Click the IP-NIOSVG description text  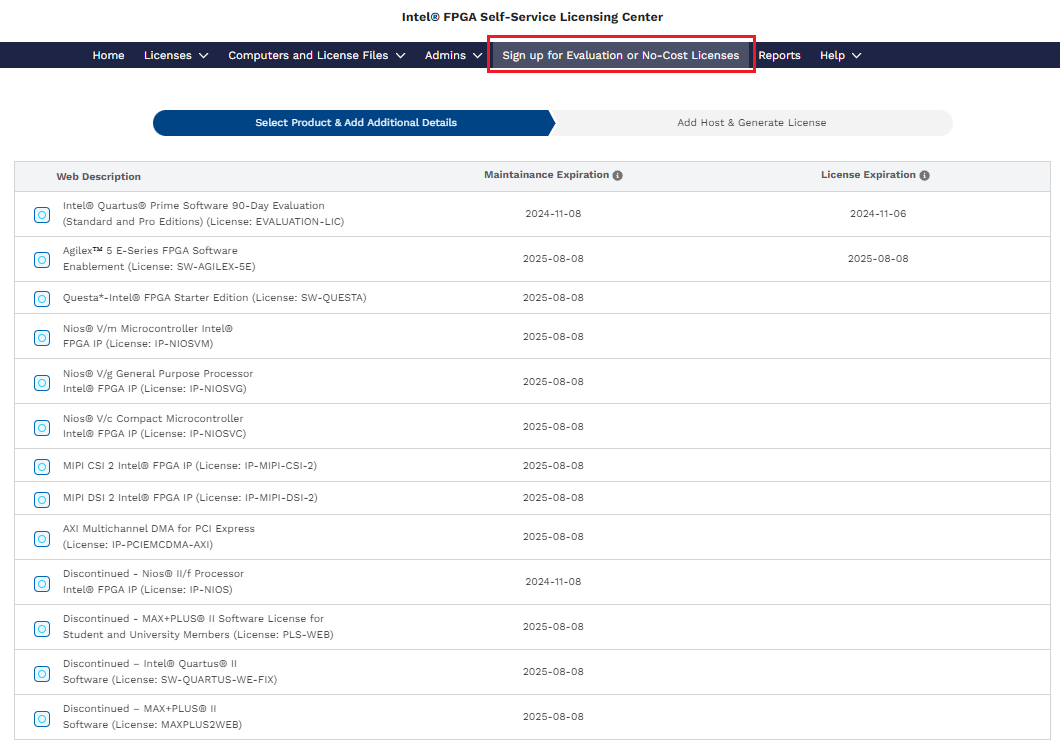coord(158,381)
